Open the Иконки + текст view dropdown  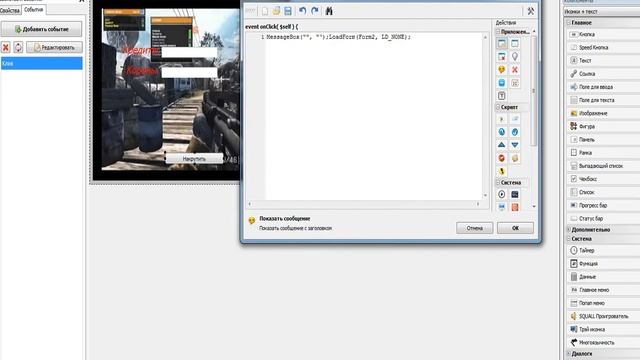[602, 12]
